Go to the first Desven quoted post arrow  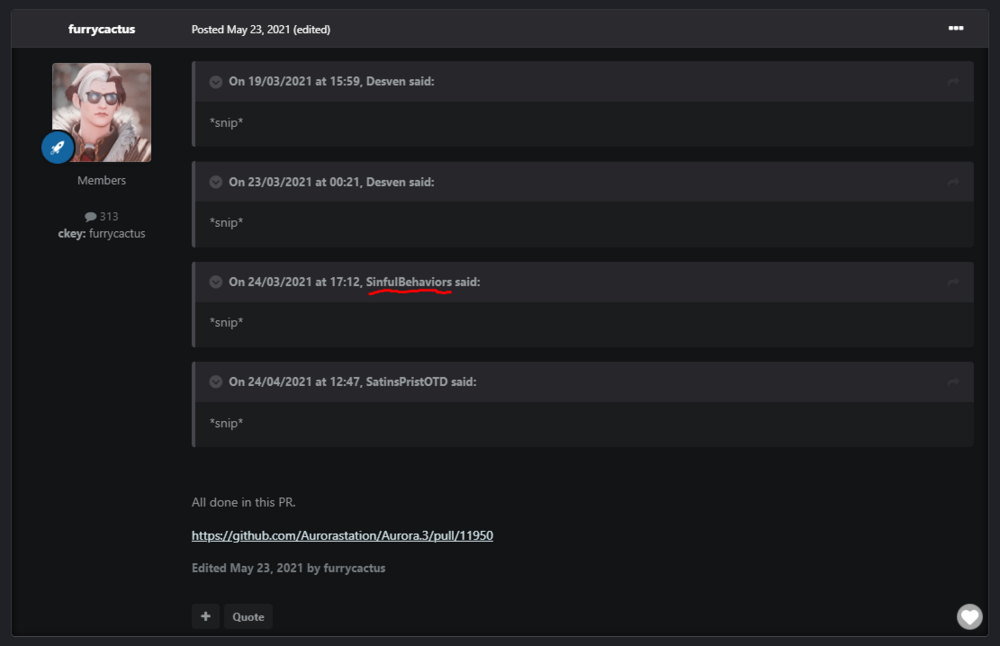click(953, 82)
